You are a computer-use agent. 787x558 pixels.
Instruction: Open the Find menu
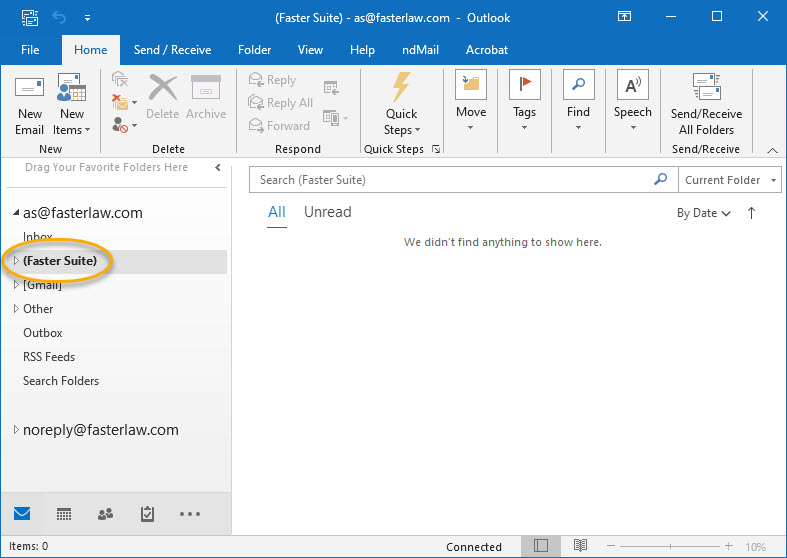(578, 101)
